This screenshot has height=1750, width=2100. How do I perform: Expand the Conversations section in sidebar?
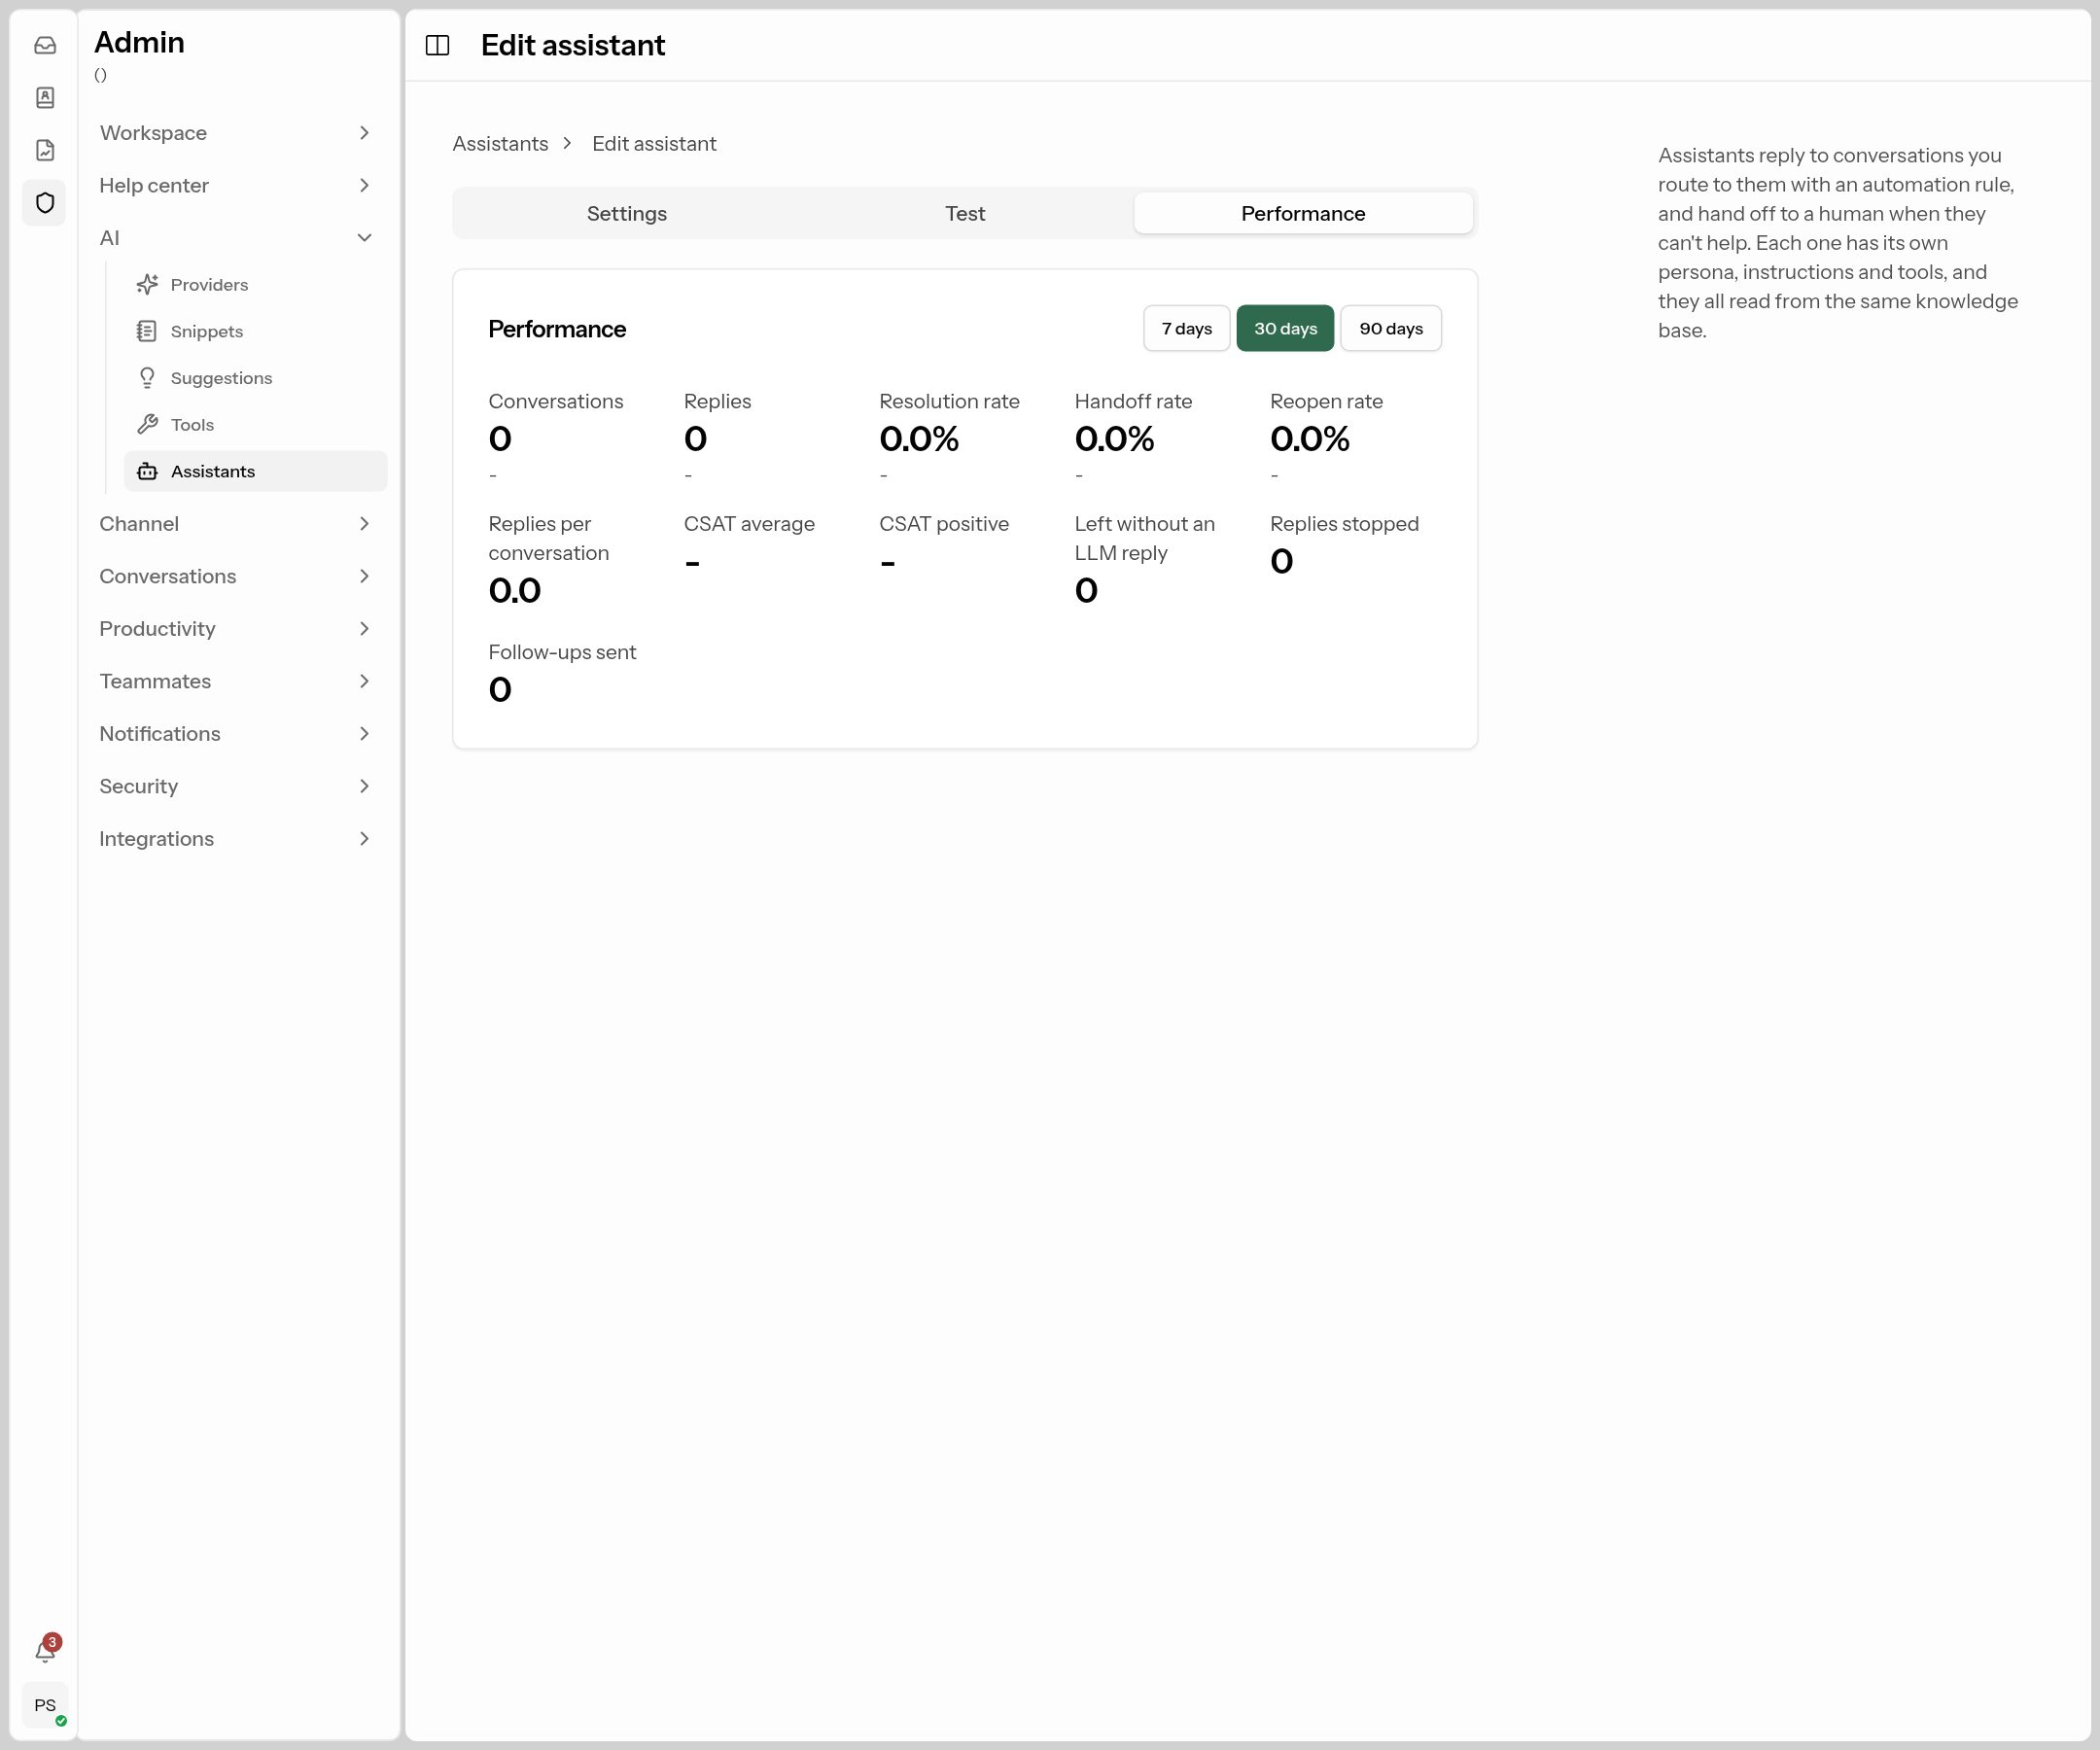(x=238, y=576)
